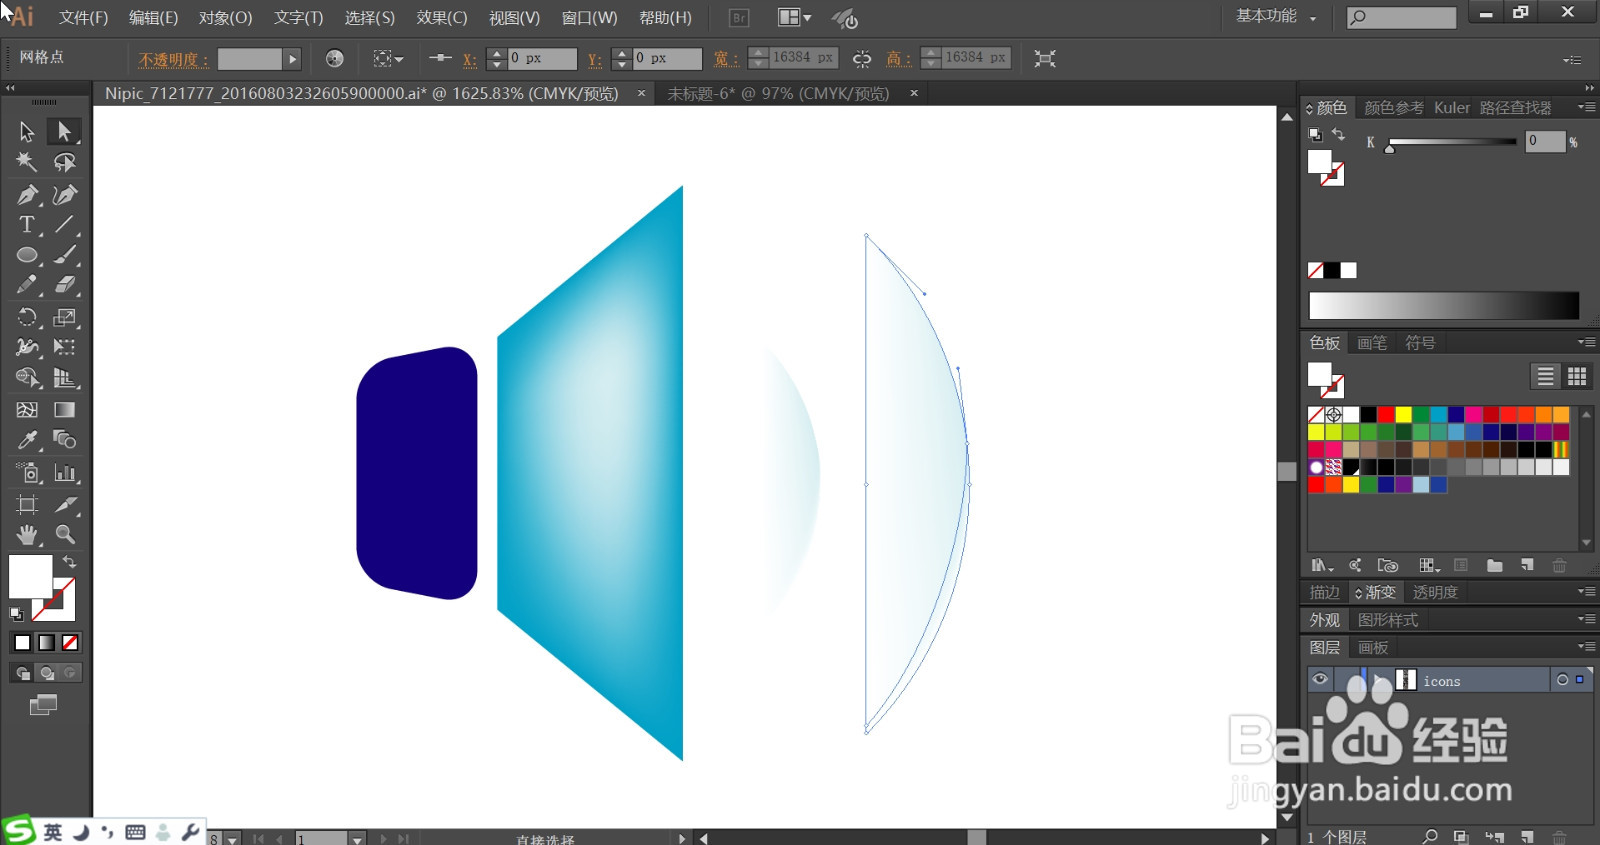Click the swatch libraries menu button
Viewport: 1600px width, 845px height.
point(1321,565)
